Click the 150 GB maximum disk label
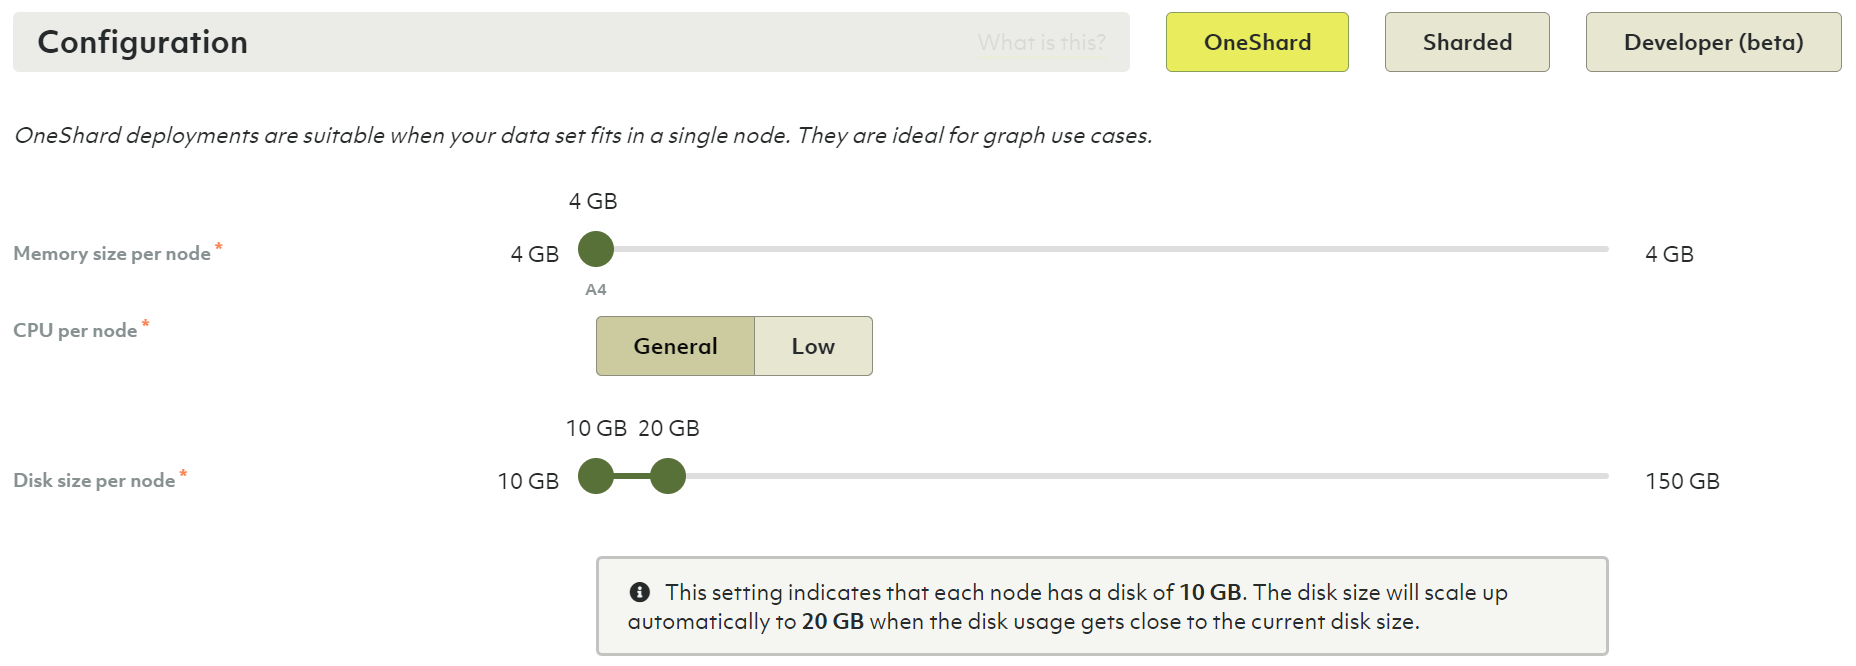This screenshot has height=666, width=1856. click(x=1682, y=482)
